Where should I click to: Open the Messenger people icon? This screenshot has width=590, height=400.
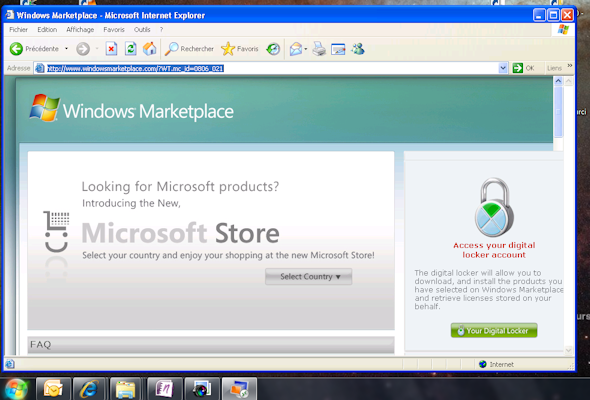[358, 49]
